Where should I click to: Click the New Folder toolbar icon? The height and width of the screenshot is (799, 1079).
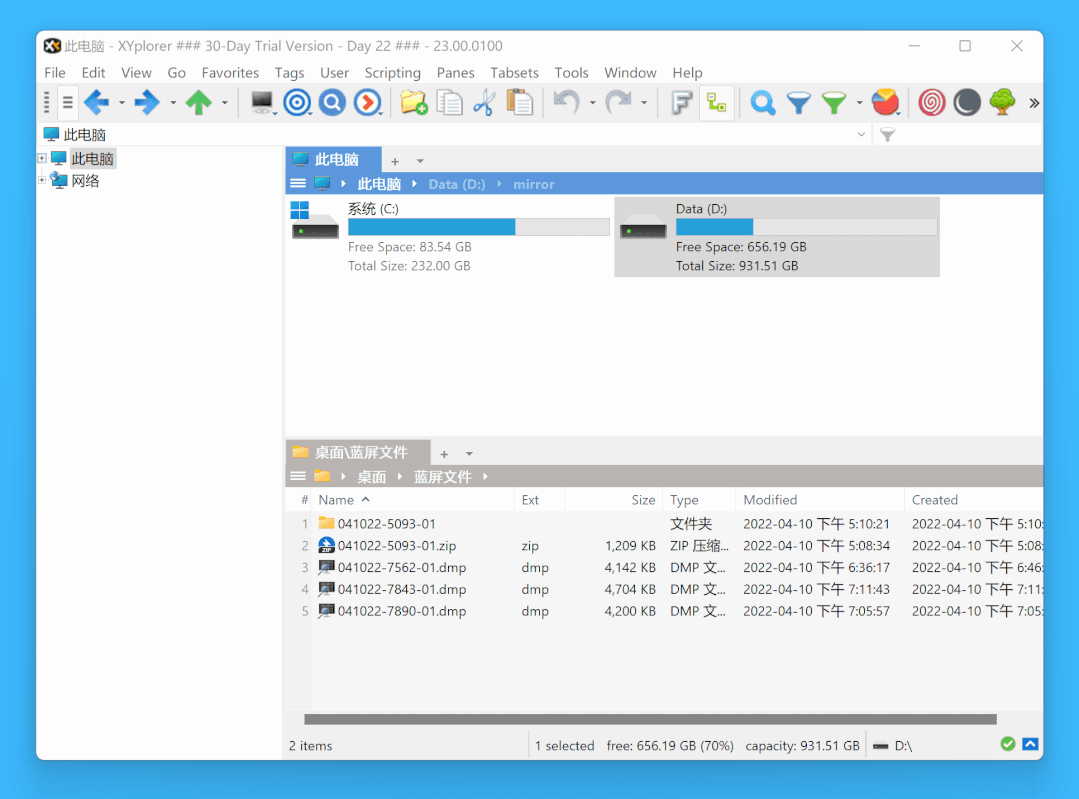(x=414, y=103)
